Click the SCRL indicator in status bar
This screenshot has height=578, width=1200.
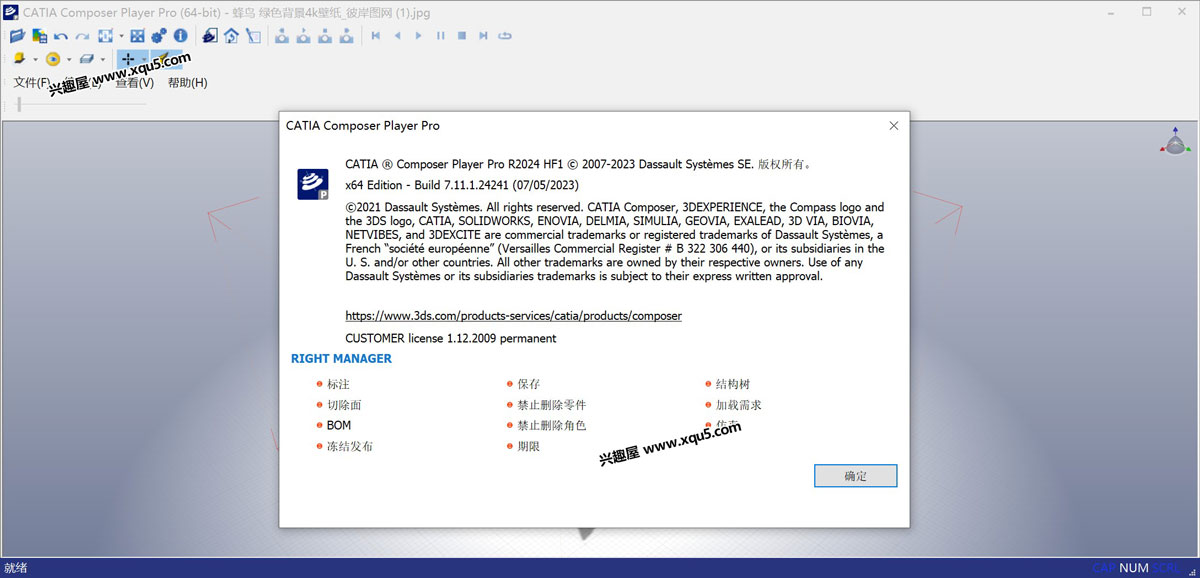point(1166,568)
